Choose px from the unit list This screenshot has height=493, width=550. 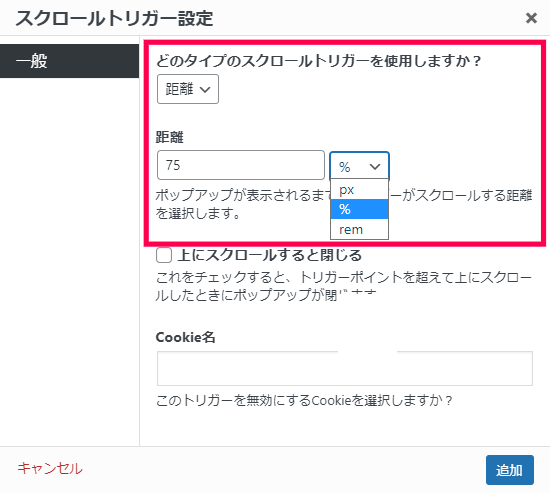click(359, 189)
